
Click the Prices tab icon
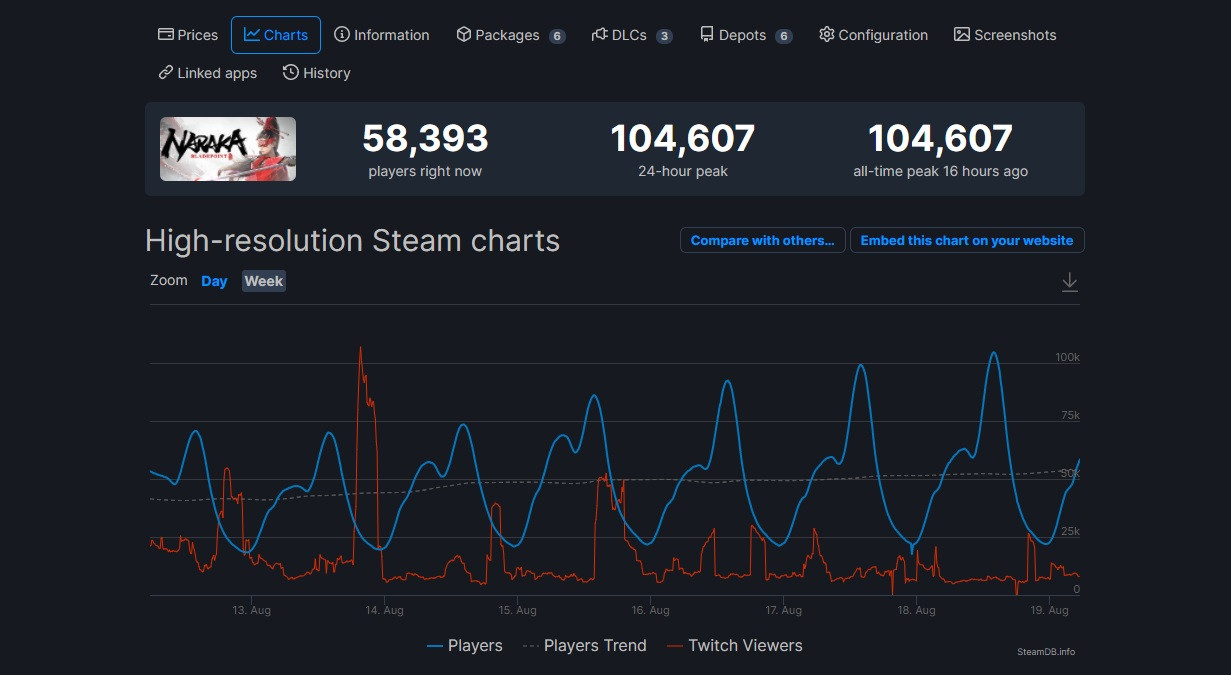[x=166, y=35]
